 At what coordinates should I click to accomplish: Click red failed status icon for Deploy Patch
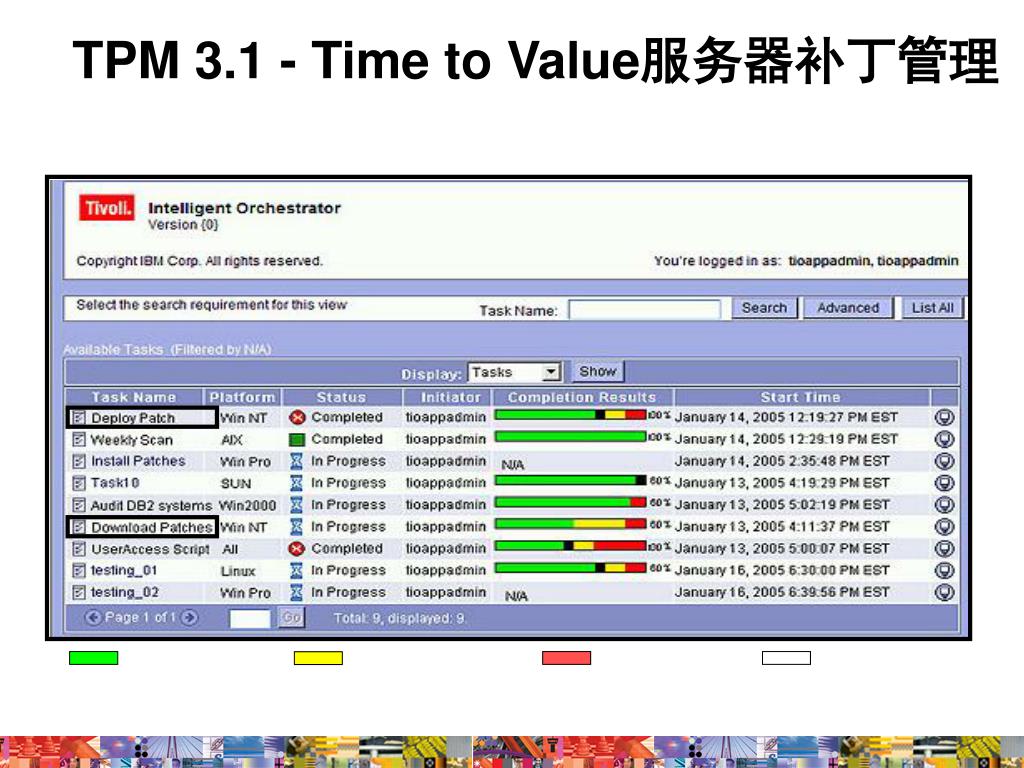(x=297, y=417)
